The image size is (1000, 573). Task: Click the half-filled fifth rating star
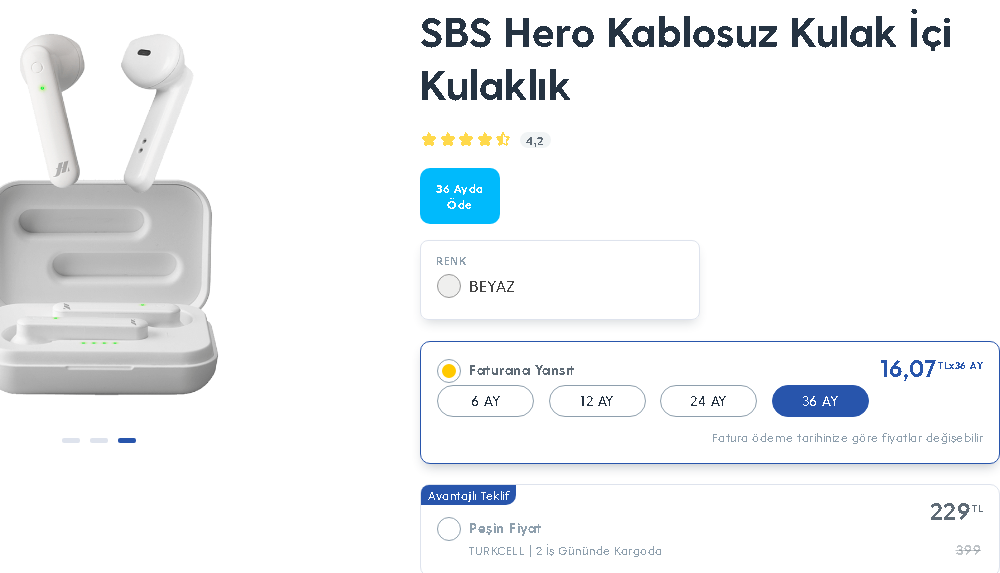(503, 140)
